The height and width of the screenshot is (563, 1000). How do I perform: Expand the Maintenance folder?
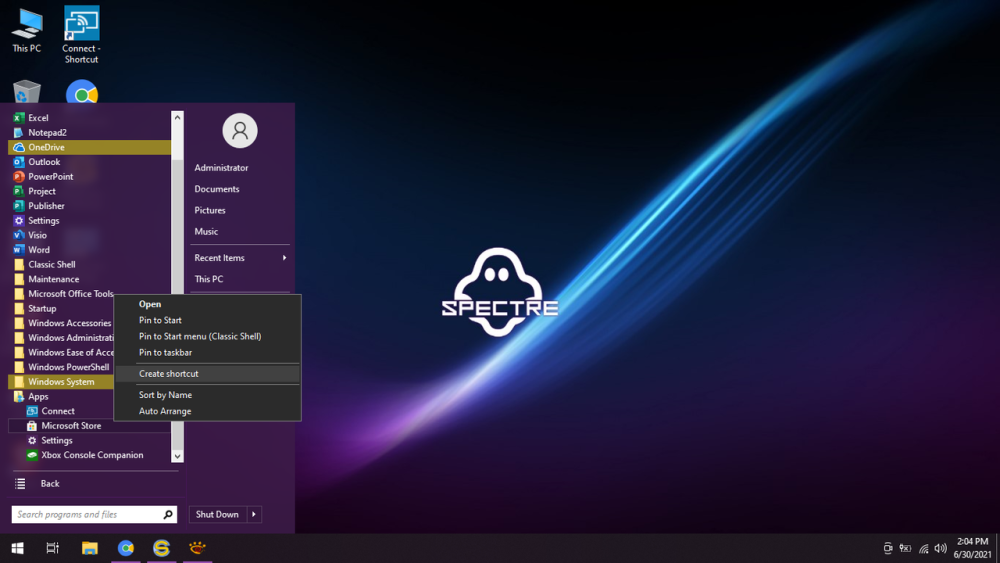coord(89,279)
